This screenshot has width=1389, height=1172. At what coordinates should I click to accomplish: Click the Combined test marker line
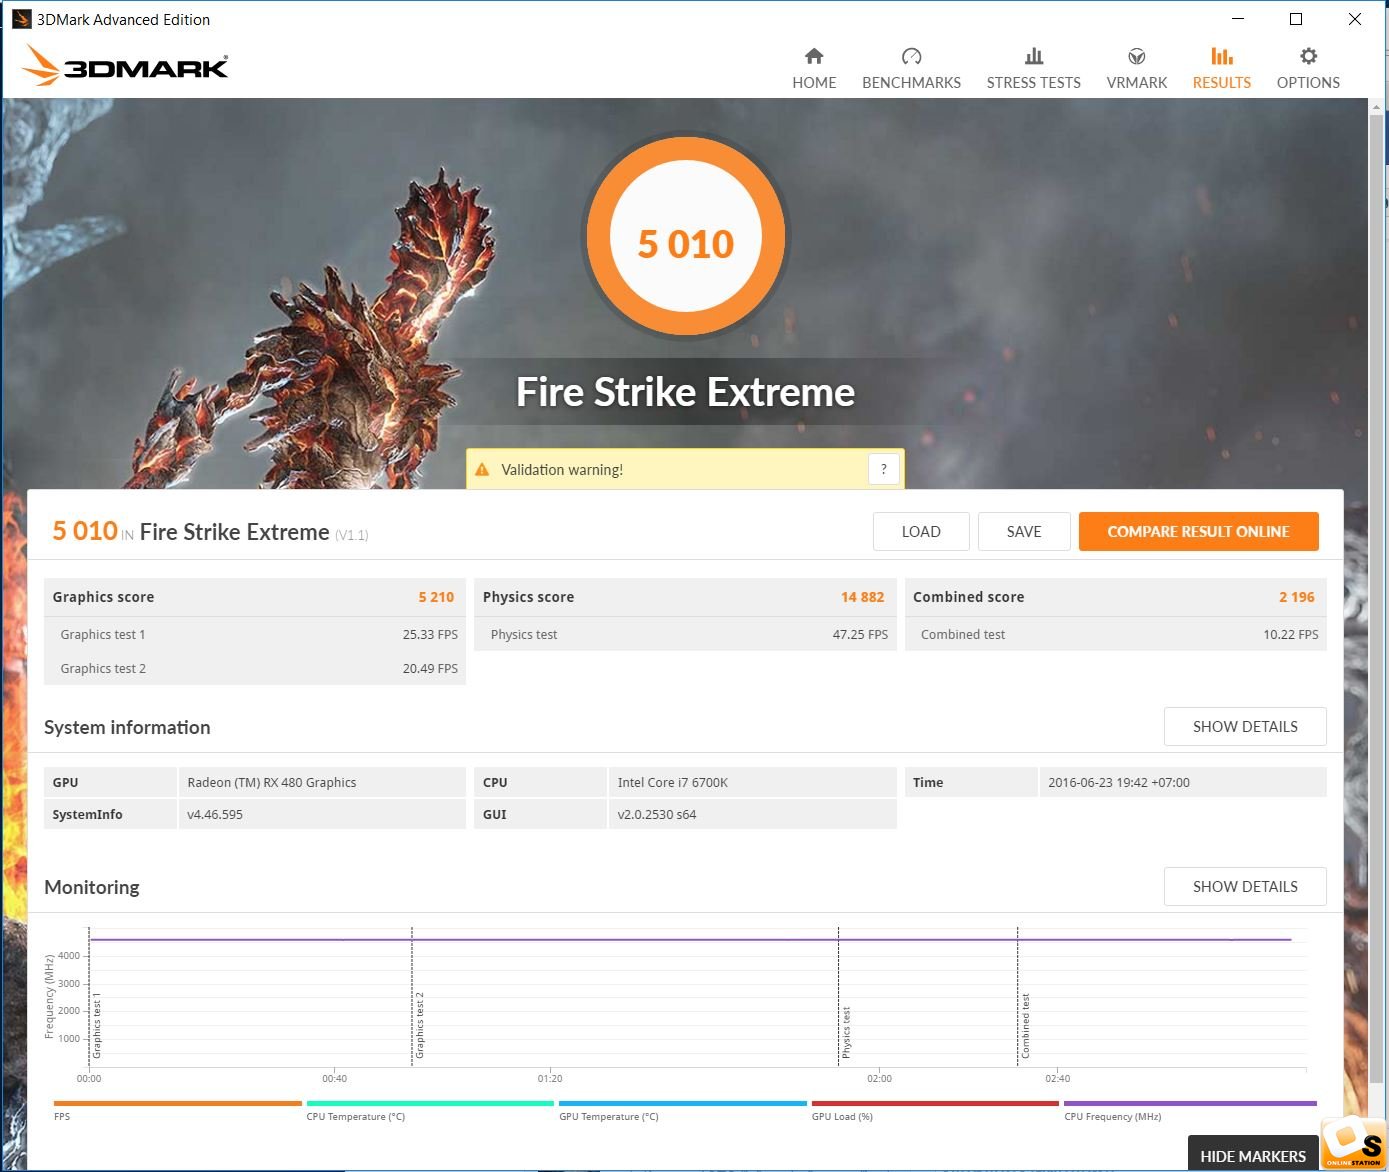point(1017,997)
